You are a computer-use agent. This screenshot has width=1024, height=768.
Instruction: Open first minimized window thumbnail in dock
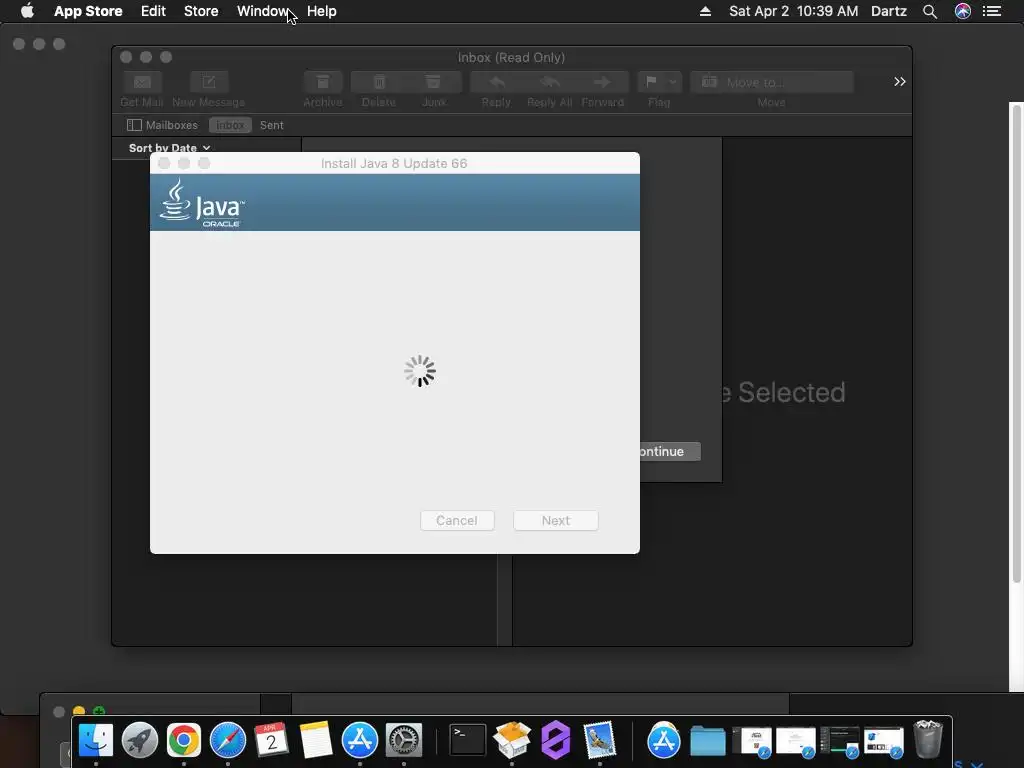point(752,743)
